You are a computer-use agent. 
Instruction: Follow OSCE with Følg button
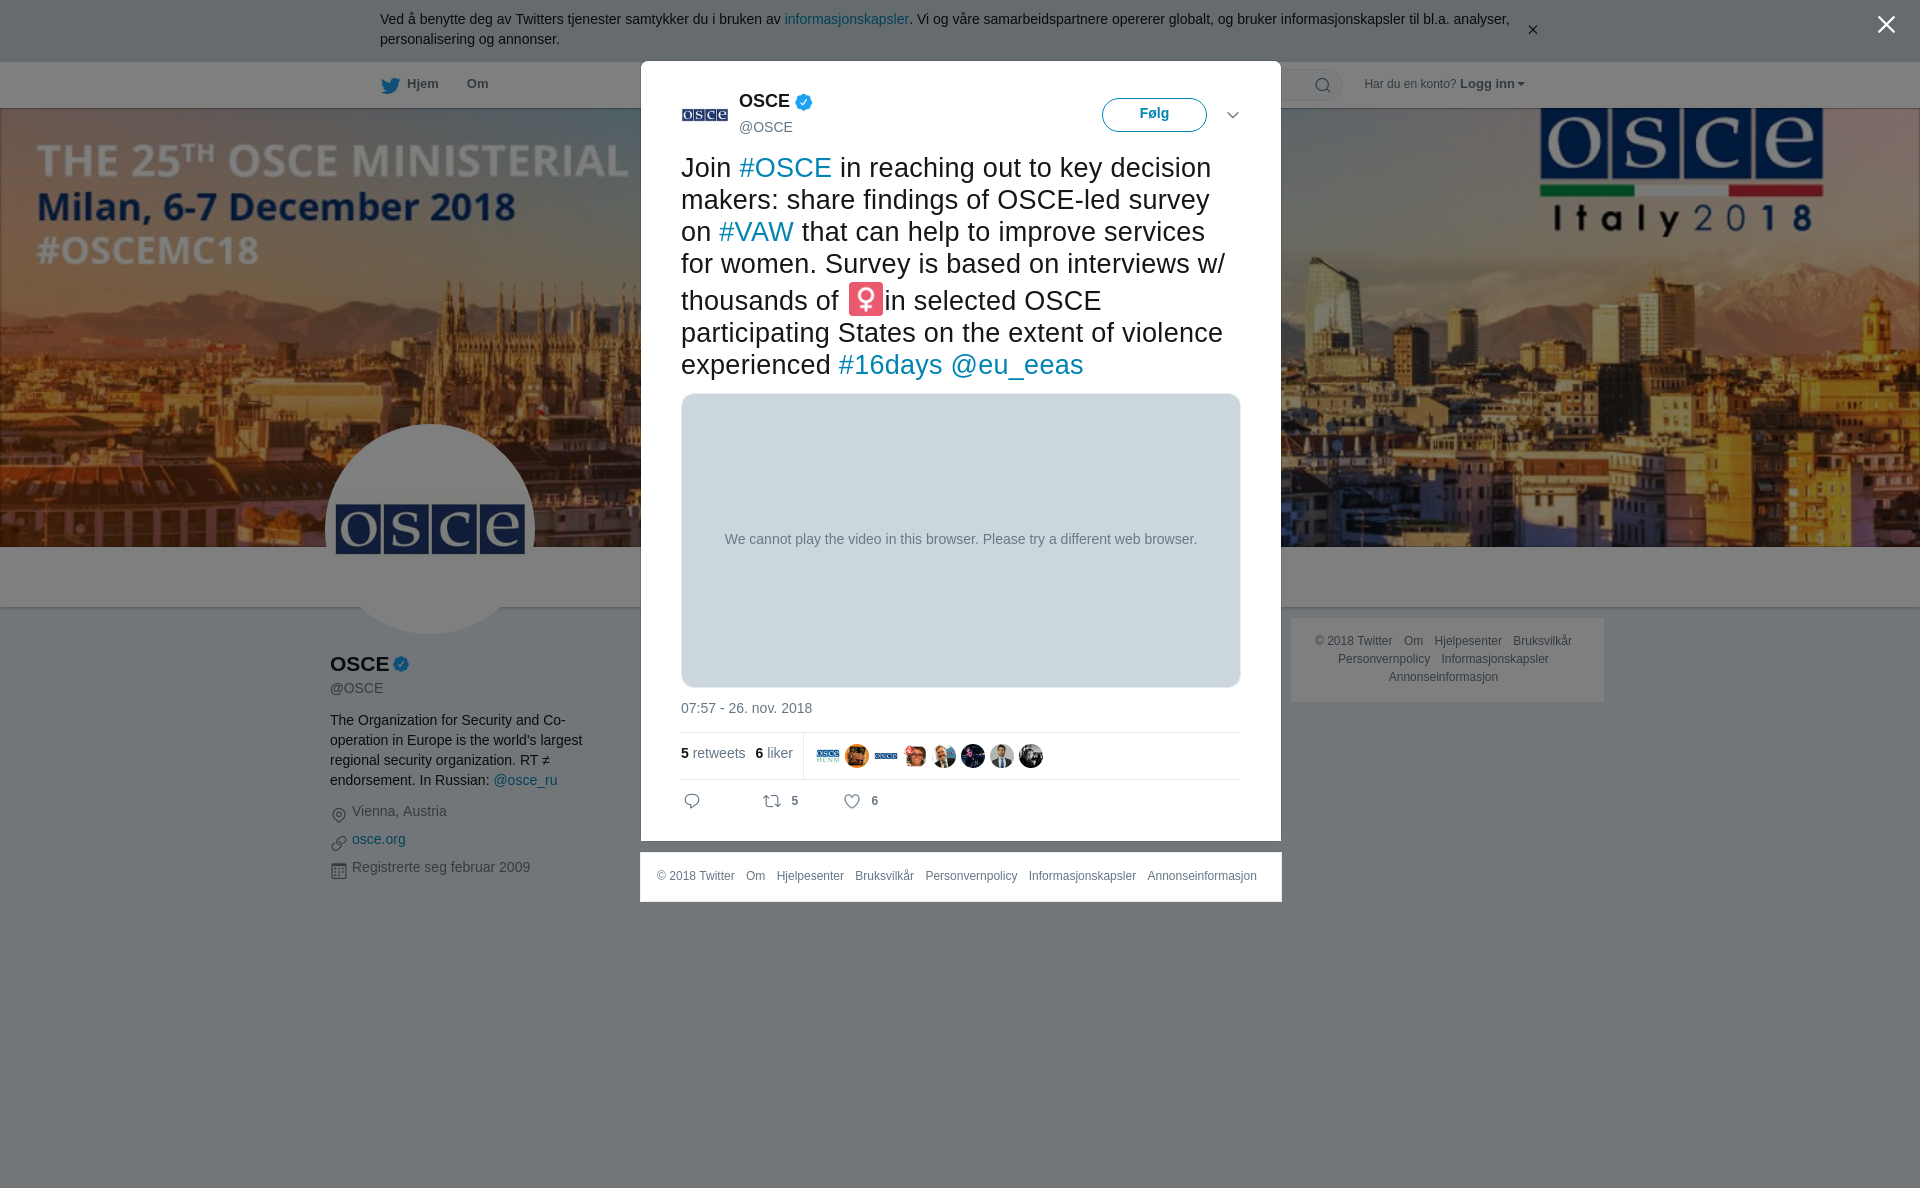[1154, 115]
